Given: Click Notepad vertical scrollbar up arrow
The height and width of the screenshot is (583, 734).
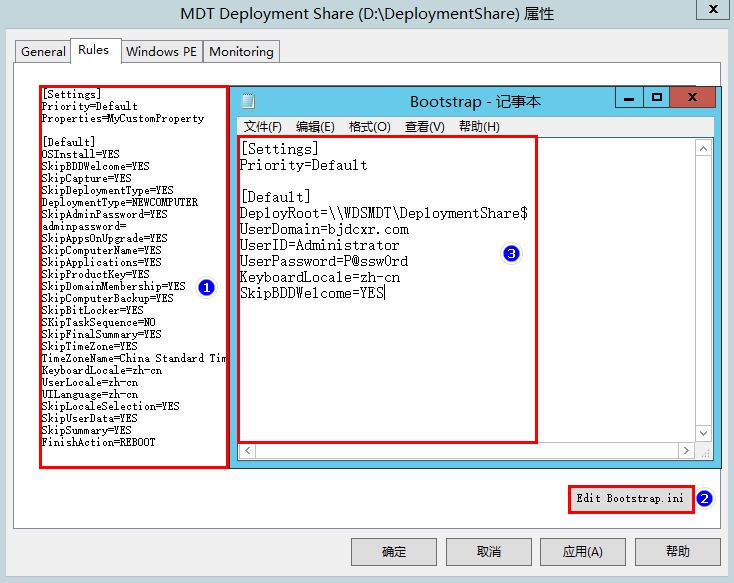Looking at the screenshot, I should tap(703, 149).
